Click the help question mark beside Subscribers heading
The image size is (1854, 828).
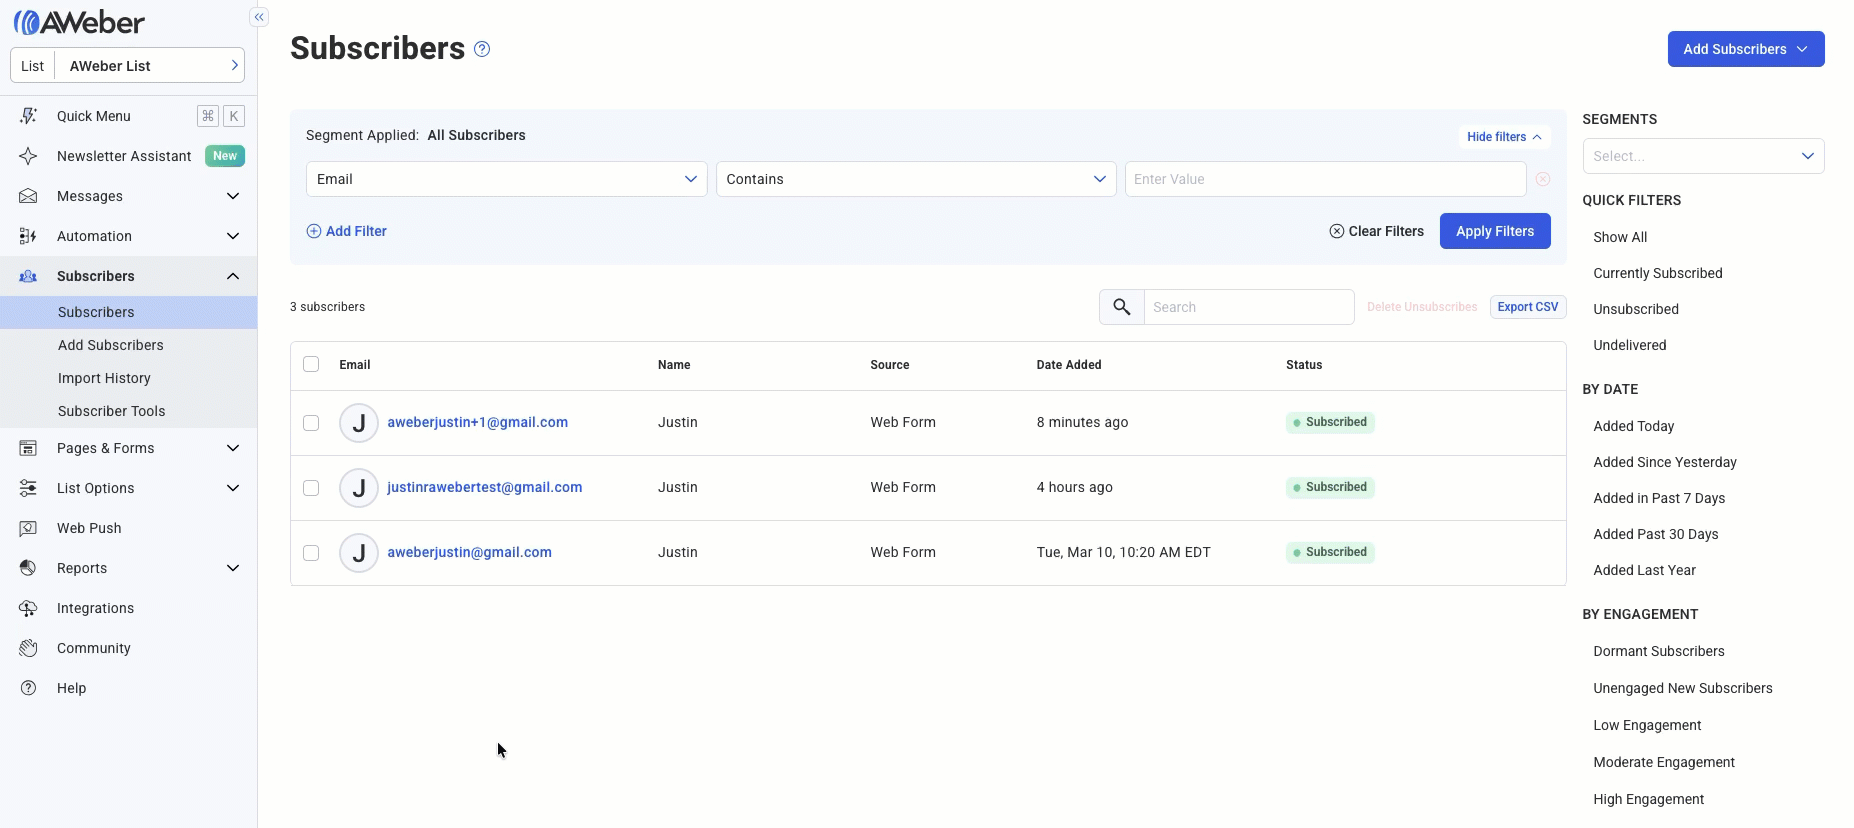pyautogui.click(x=482, y=49)
